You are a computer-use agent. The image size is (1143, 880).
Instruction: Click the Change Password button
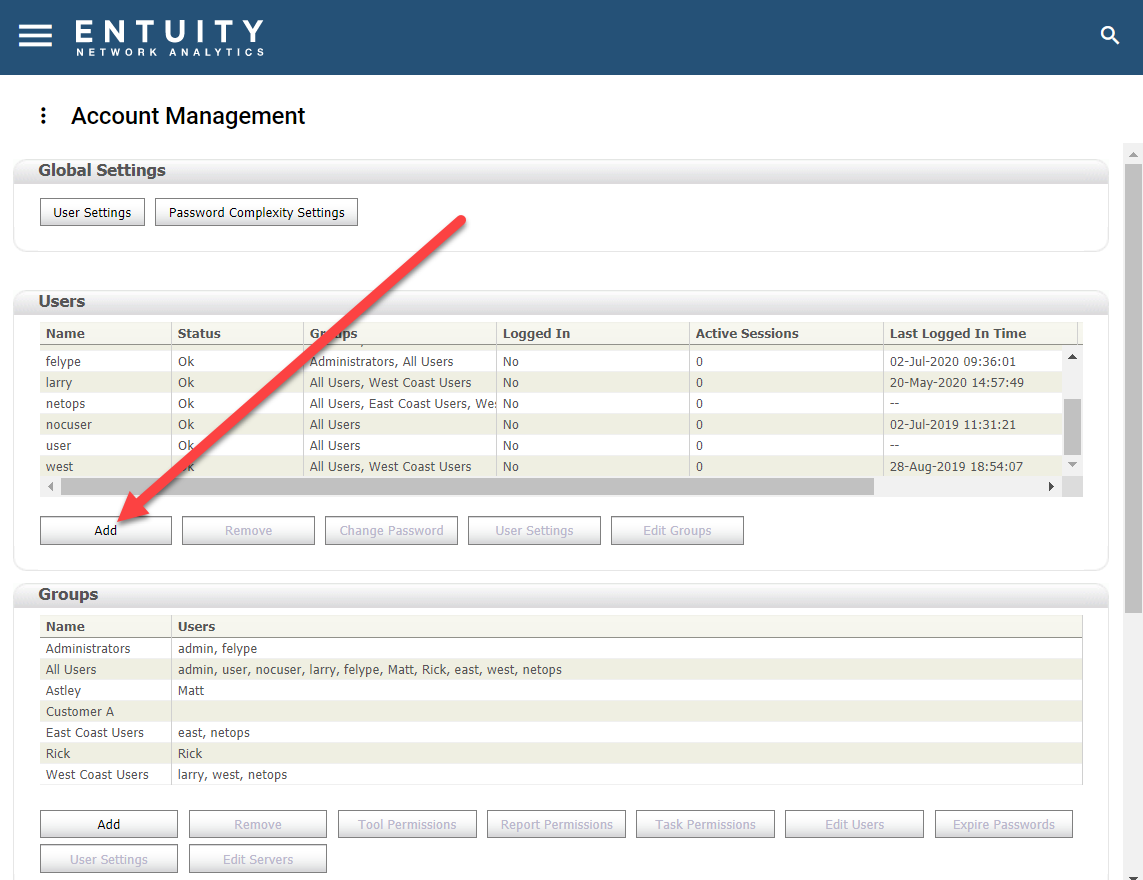[391, 530]
